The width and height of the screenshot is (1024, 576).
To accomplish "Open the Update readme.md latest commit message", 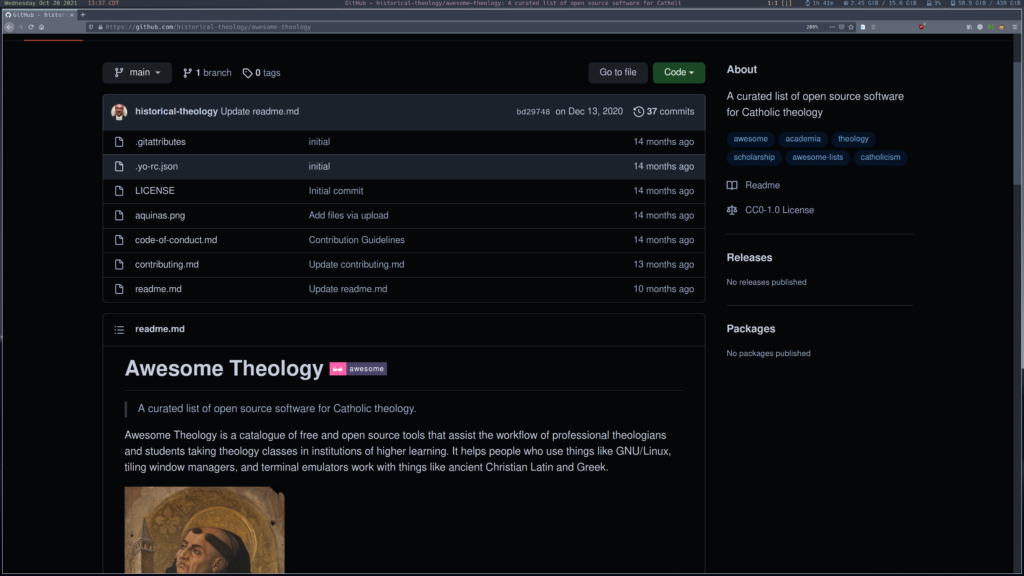I will tap(260, 112).
